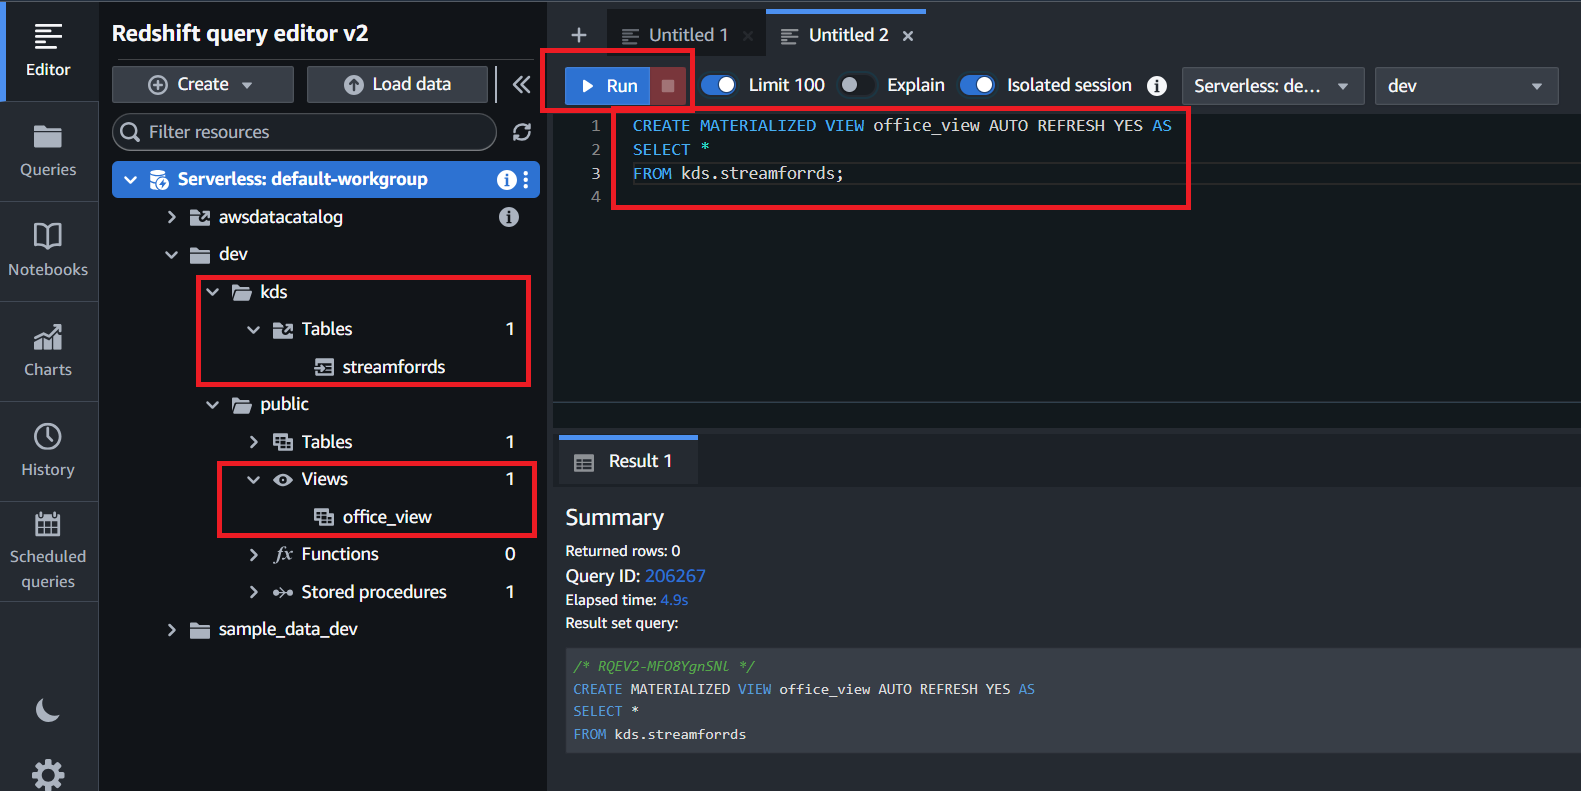The width and height of the screenshot is (1581, 791).
Task: Open the Create dropdown
Action: point(203,85)
